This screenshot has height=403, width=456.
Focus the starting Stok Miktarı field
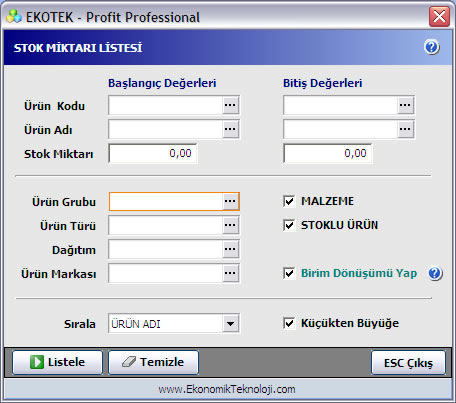(153, 153)
